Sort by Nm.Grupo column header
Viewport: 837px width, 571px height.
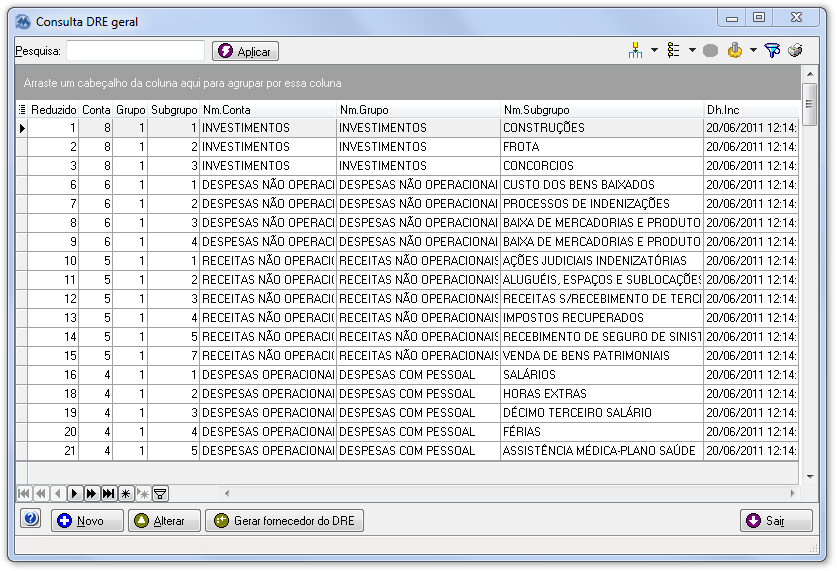418,110
